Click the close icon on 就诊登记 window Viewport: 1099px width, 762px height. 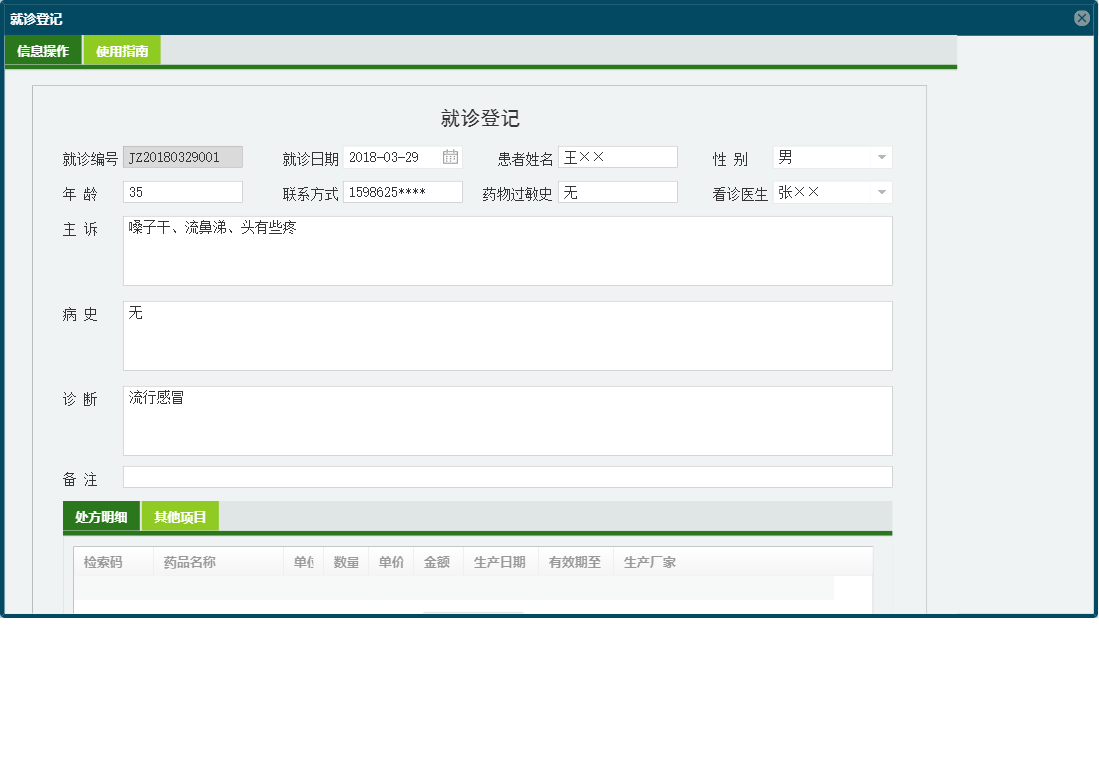1081,17
